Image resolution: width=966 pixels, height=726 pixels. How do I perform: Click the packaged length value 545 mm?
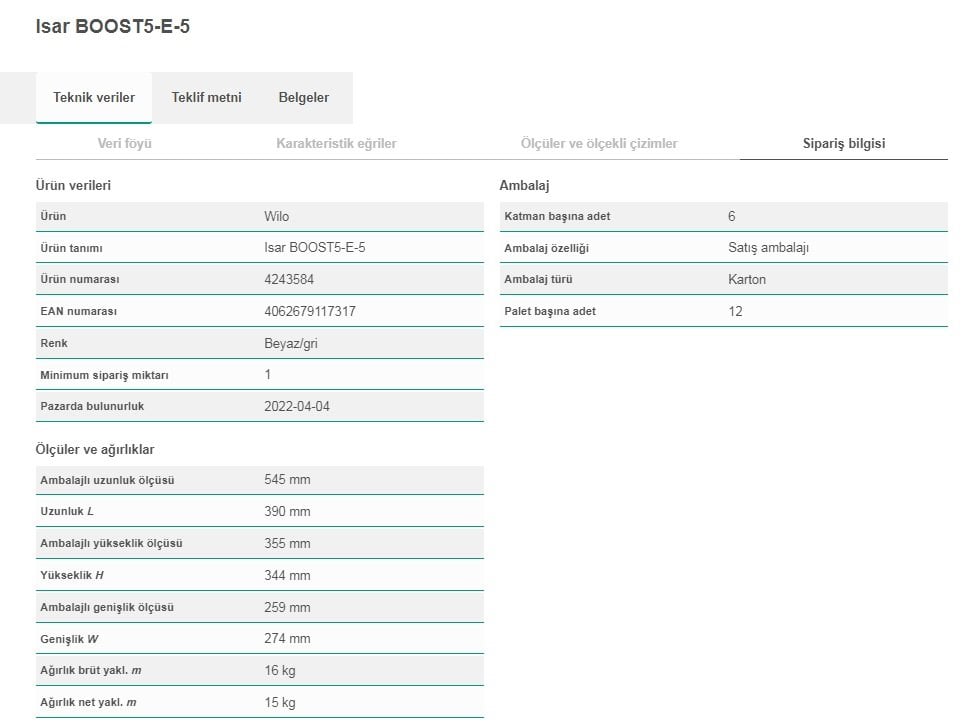(x=287, y=479)
